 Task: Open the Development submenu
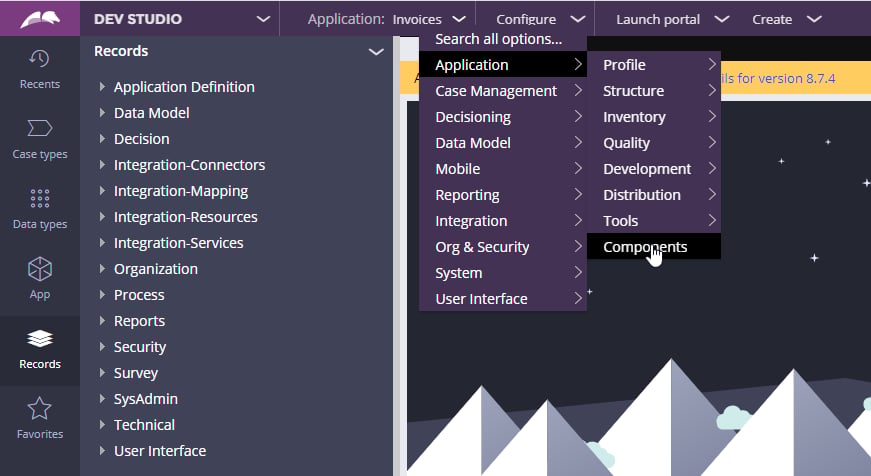tap(654, 169)
